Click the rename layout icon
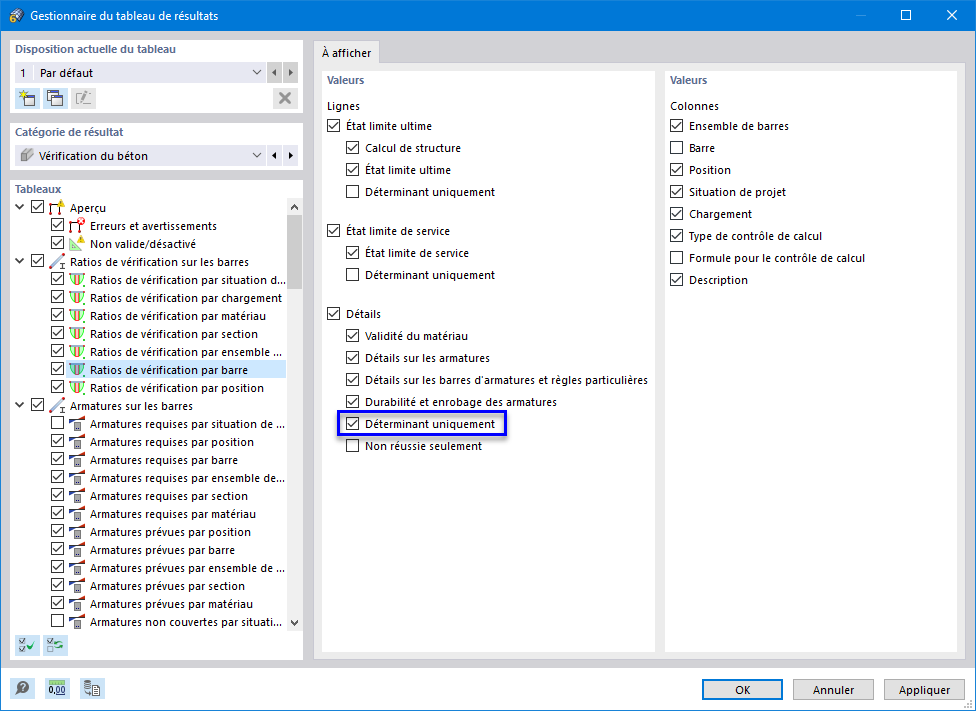The width and height of the screenshot is (976, 711). 83,98
